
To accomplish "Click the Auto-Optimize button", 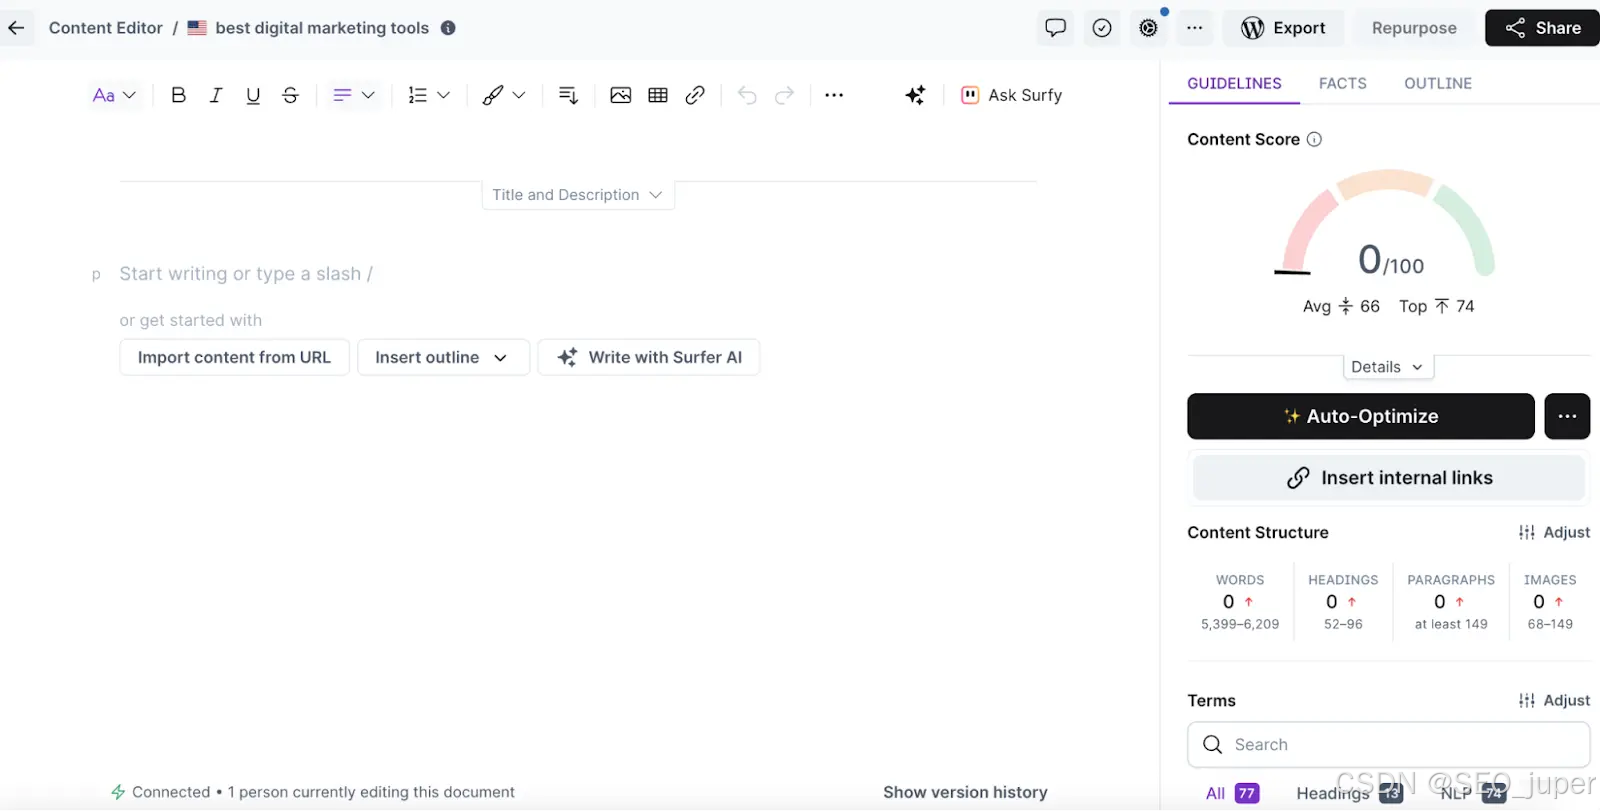I will pyautogui.click(x=1360, y=416).
